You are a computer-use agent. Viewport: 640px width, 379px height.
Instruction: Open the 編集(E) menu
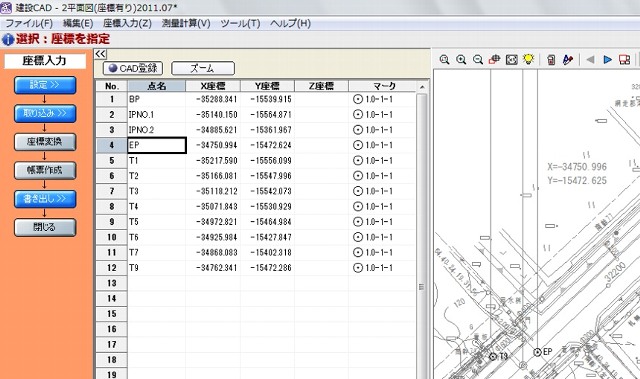click(x=78, y=24)
